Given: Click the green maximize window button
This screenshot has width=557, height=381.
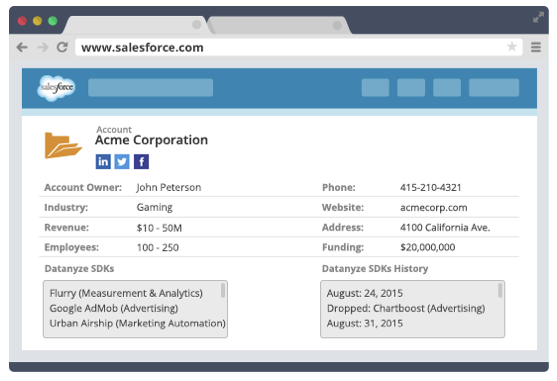Looking at the screenshot, I should (53, 21).
